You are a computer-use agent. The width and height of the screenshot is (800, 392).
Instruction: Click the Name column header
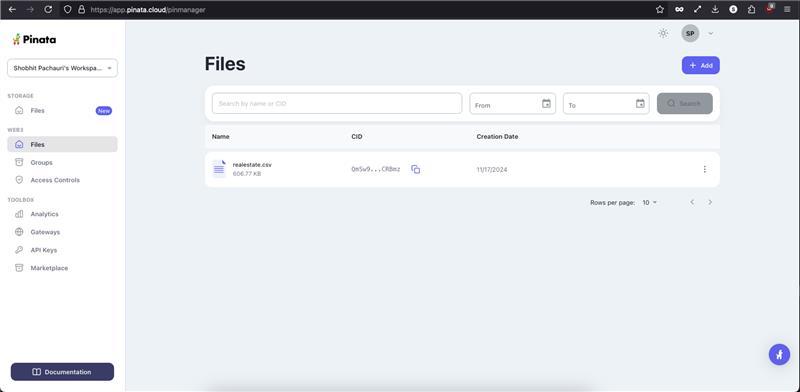[220, 137]
